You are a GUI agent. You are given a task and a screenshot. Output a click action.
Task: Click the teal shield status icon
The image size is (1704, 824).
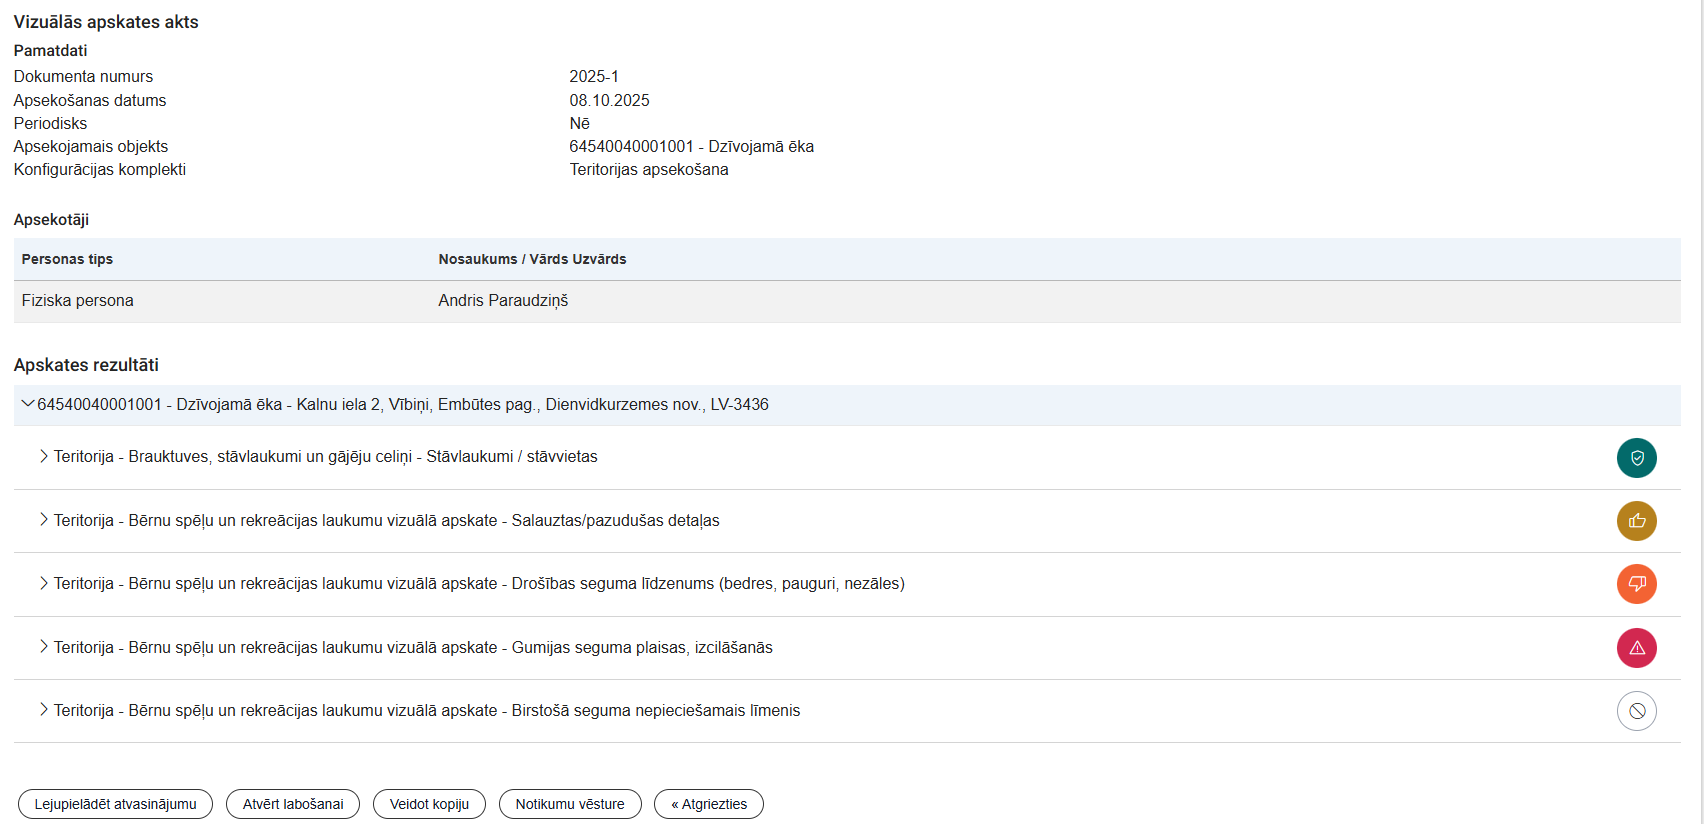click(1636, 458)
